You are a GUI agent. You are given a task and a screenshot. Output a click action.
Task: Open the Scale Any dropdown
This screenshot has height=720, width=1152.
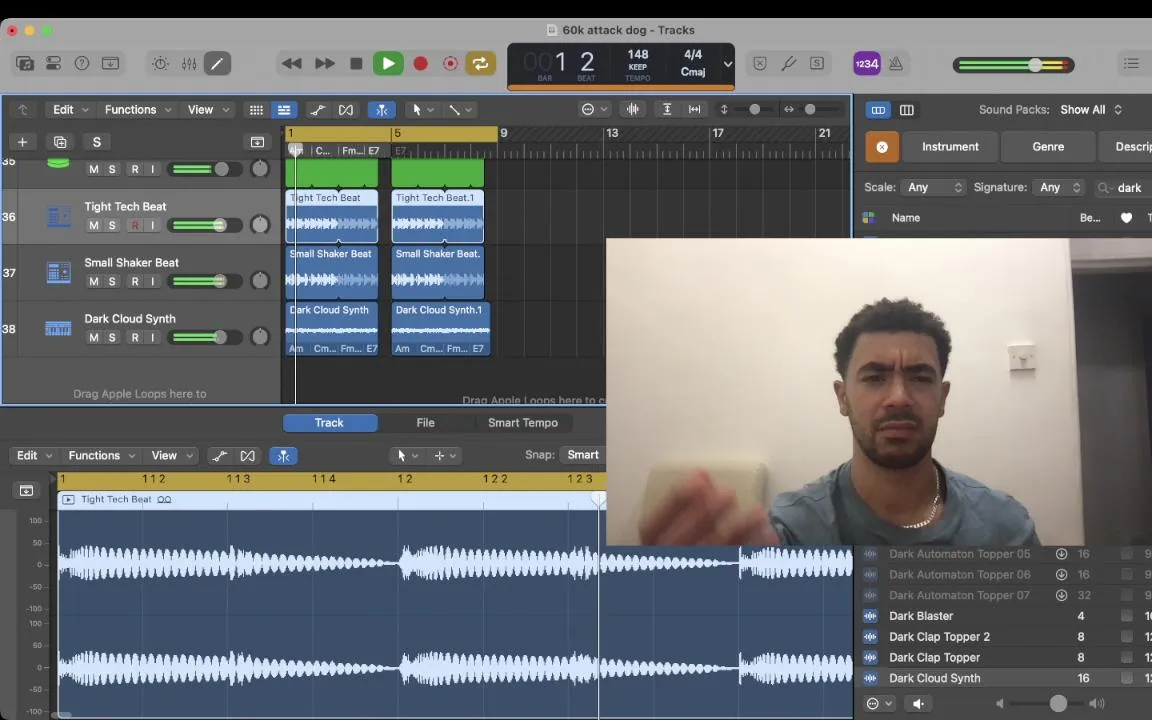point(933,187)
